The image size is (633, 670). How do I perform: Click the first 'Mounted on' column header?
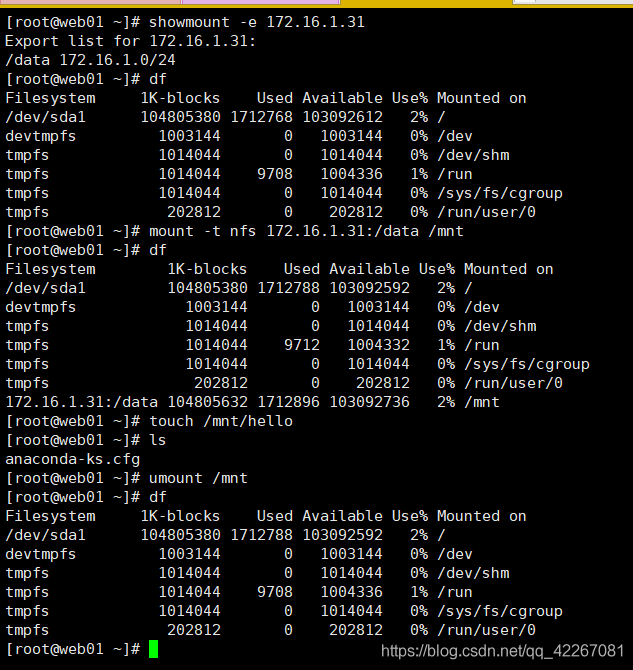481,98
